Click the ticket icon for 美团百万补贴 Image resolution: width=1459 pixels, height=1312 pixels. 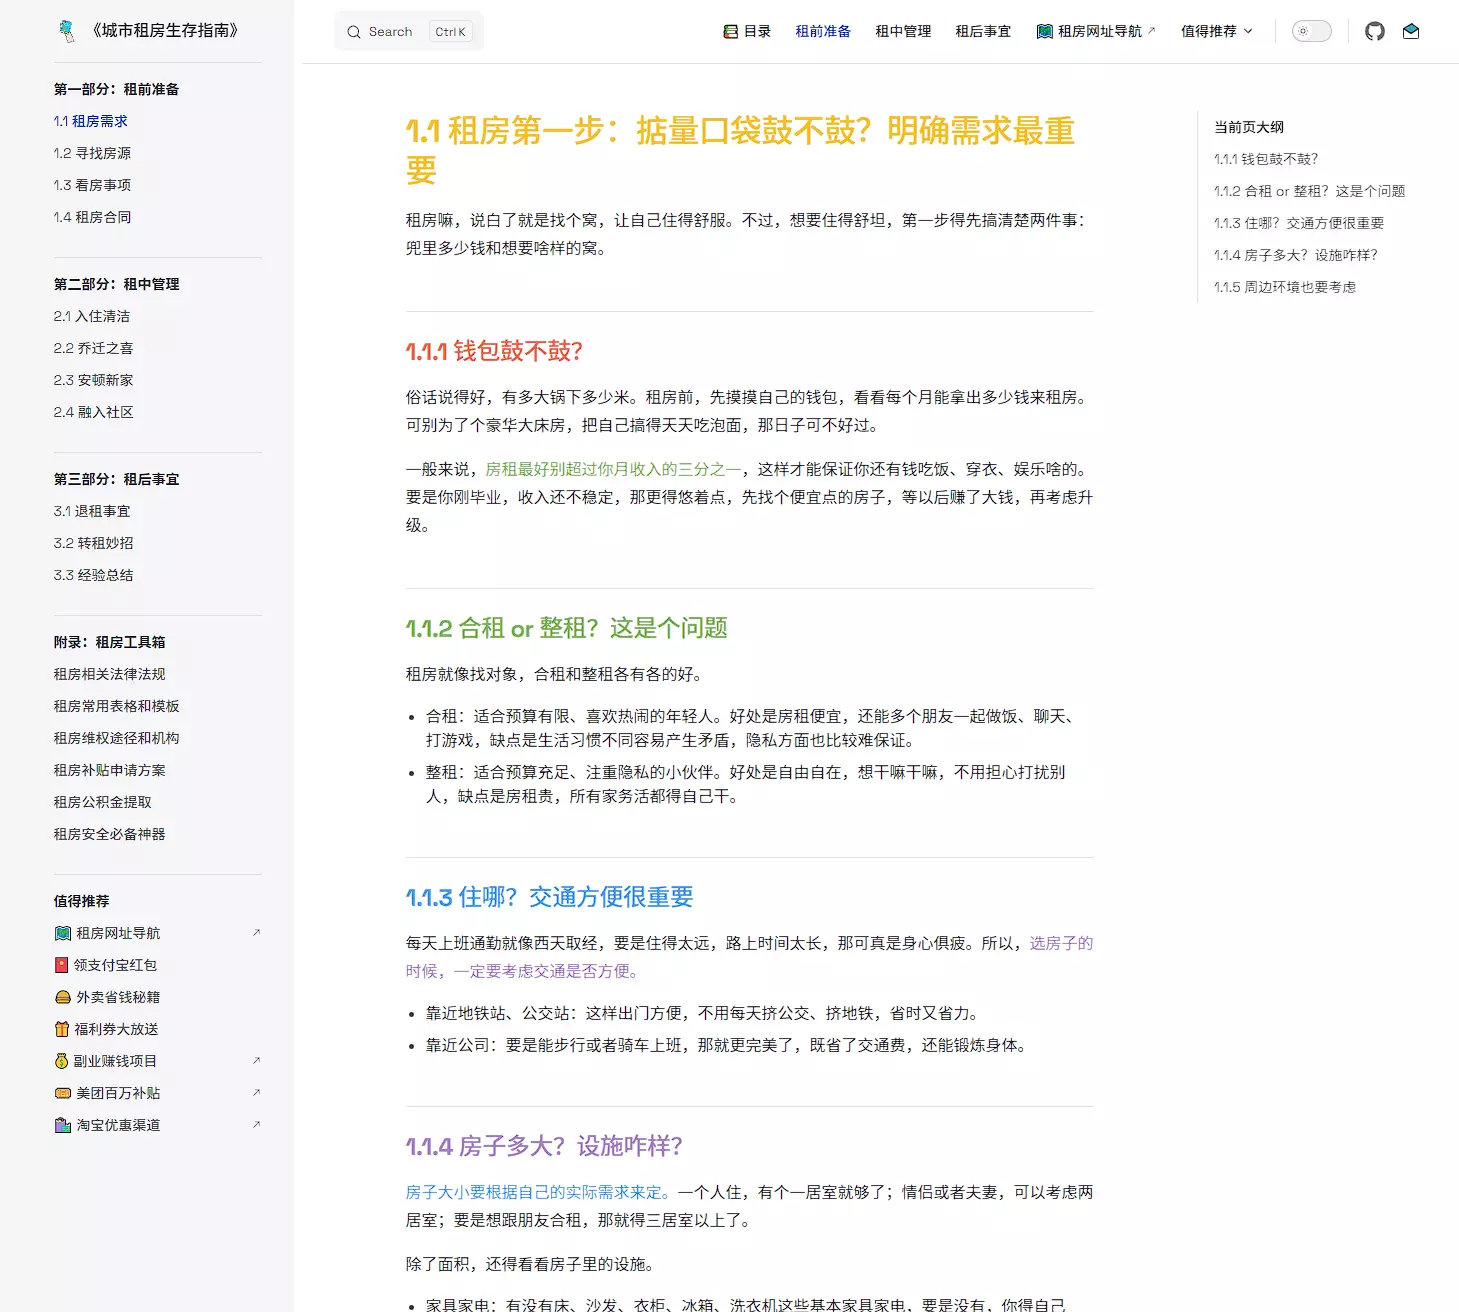pos(63,1093)
